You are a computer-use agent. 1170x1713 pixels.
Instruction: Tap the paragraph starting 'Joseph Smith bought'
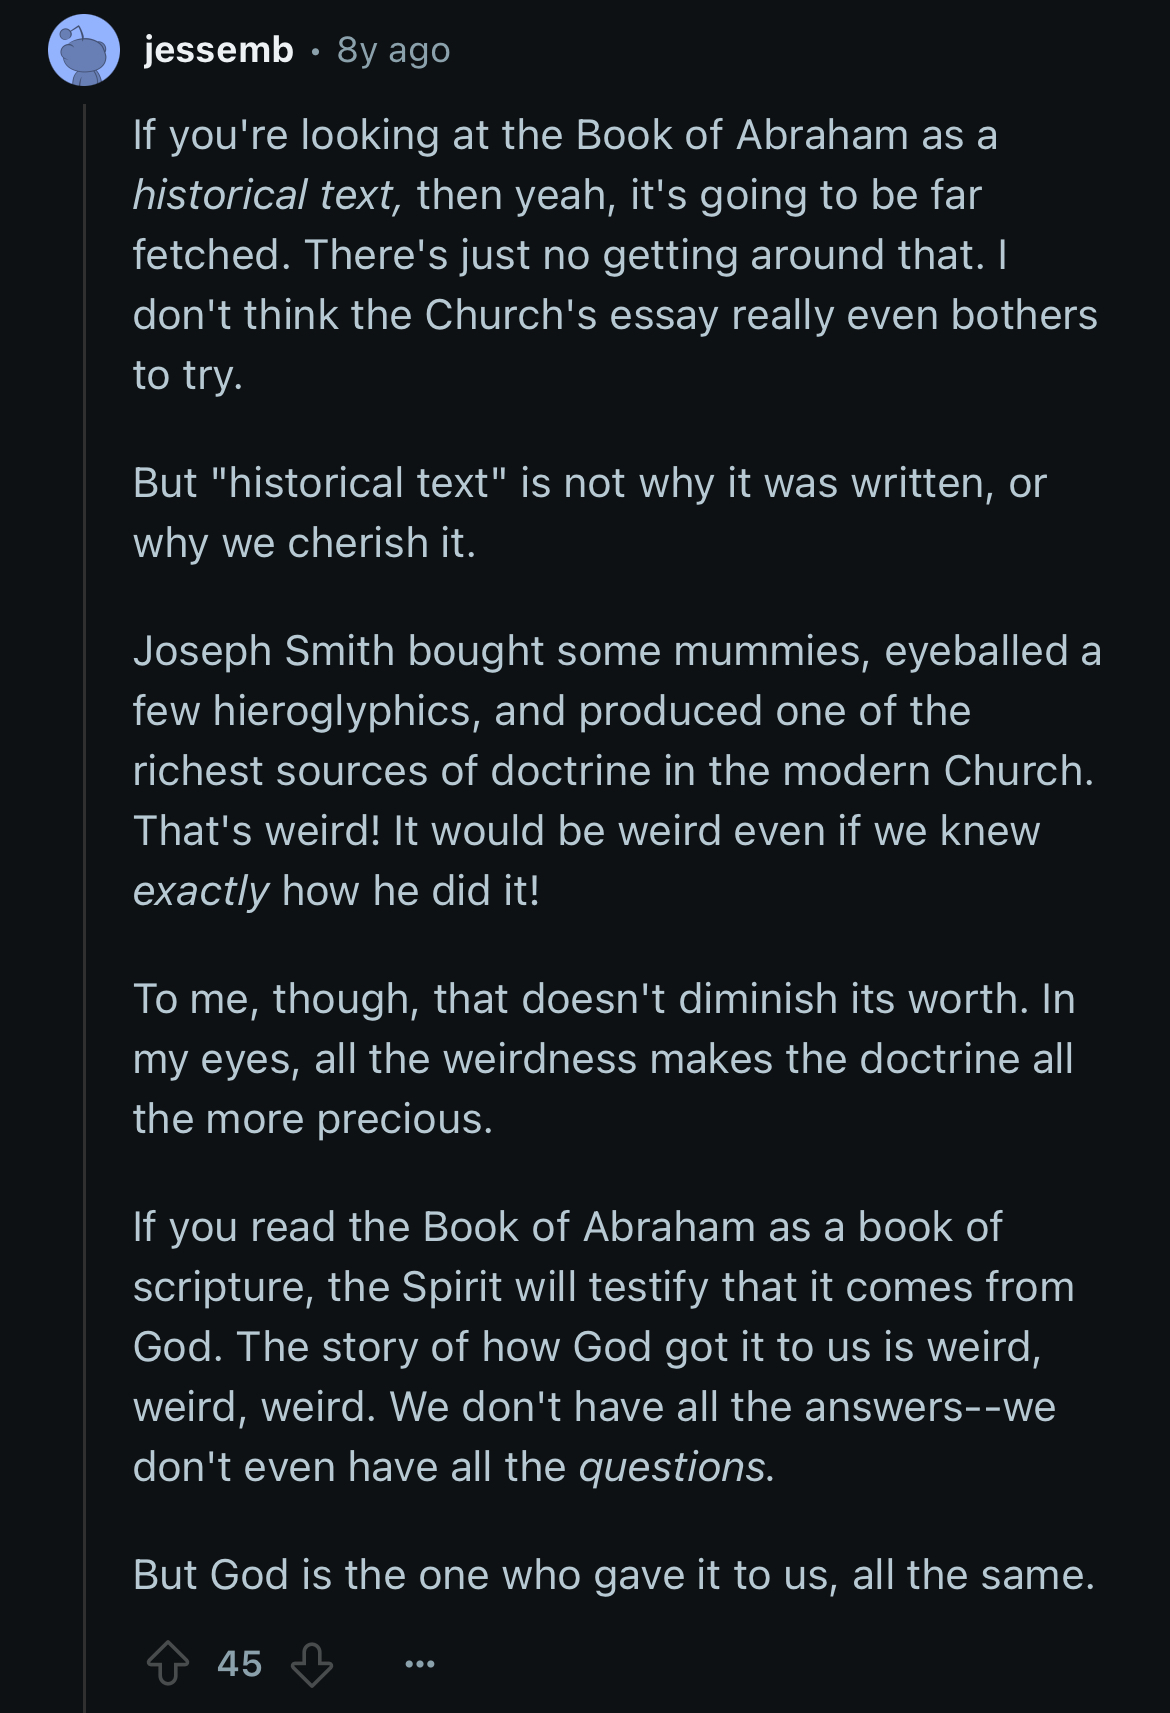click(x=617, y=771)
